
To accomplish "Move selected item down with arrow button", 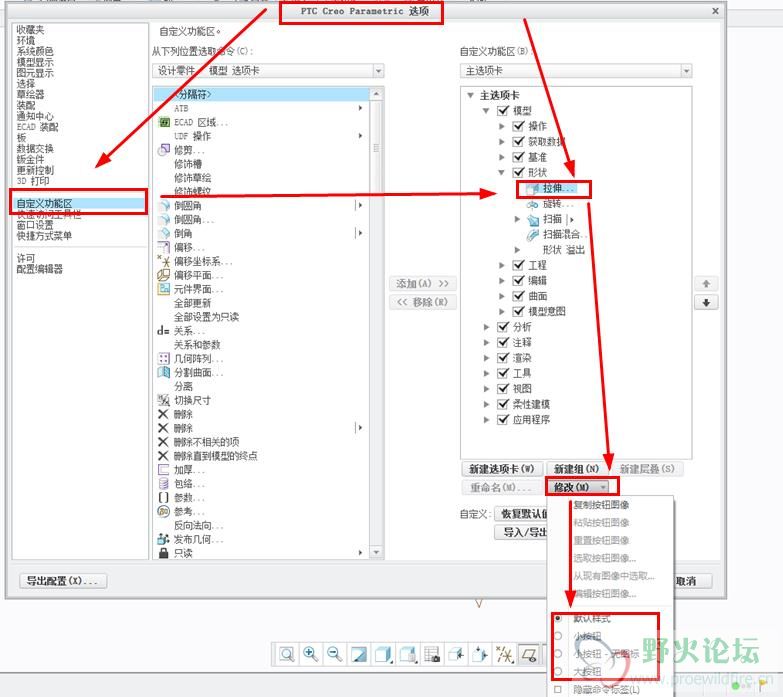I will (706, 303).
